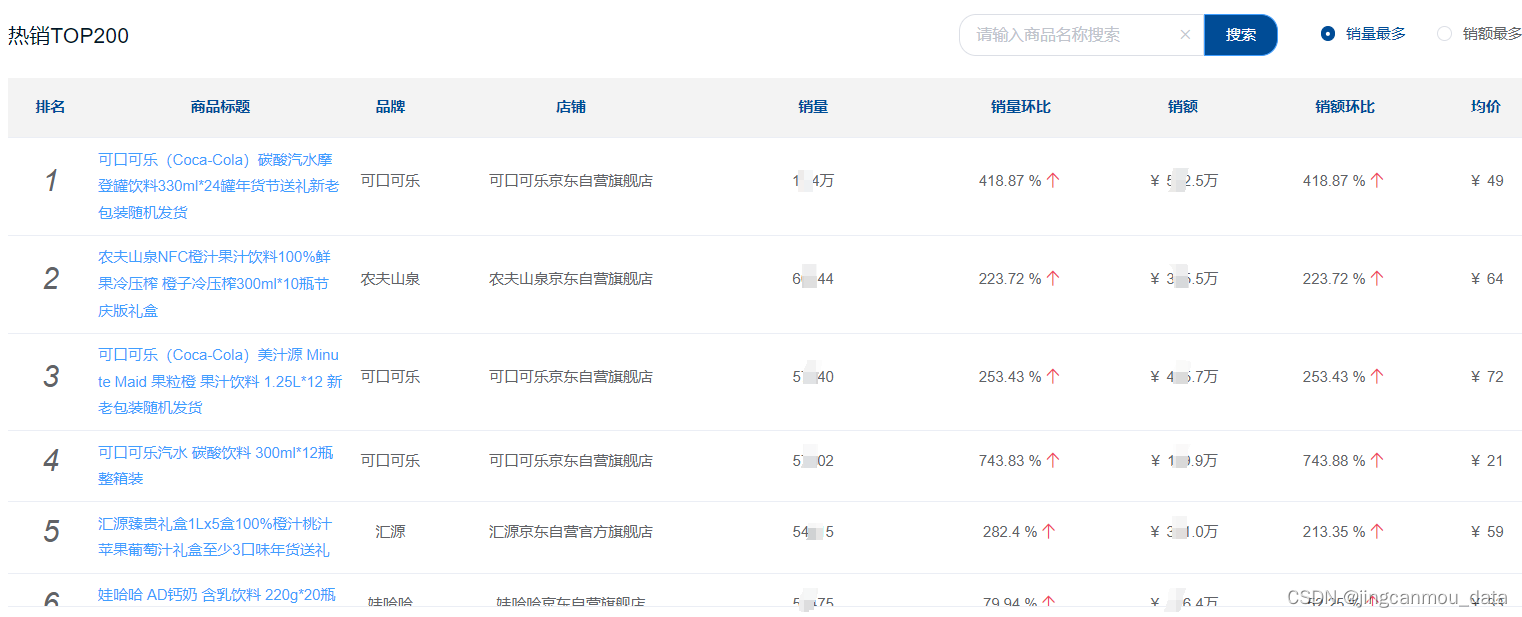Click store 可口可乐京东自营旗舰店 in rank 3 row
The height and width of the screenshot is (617, 1522).
(571, 377)
